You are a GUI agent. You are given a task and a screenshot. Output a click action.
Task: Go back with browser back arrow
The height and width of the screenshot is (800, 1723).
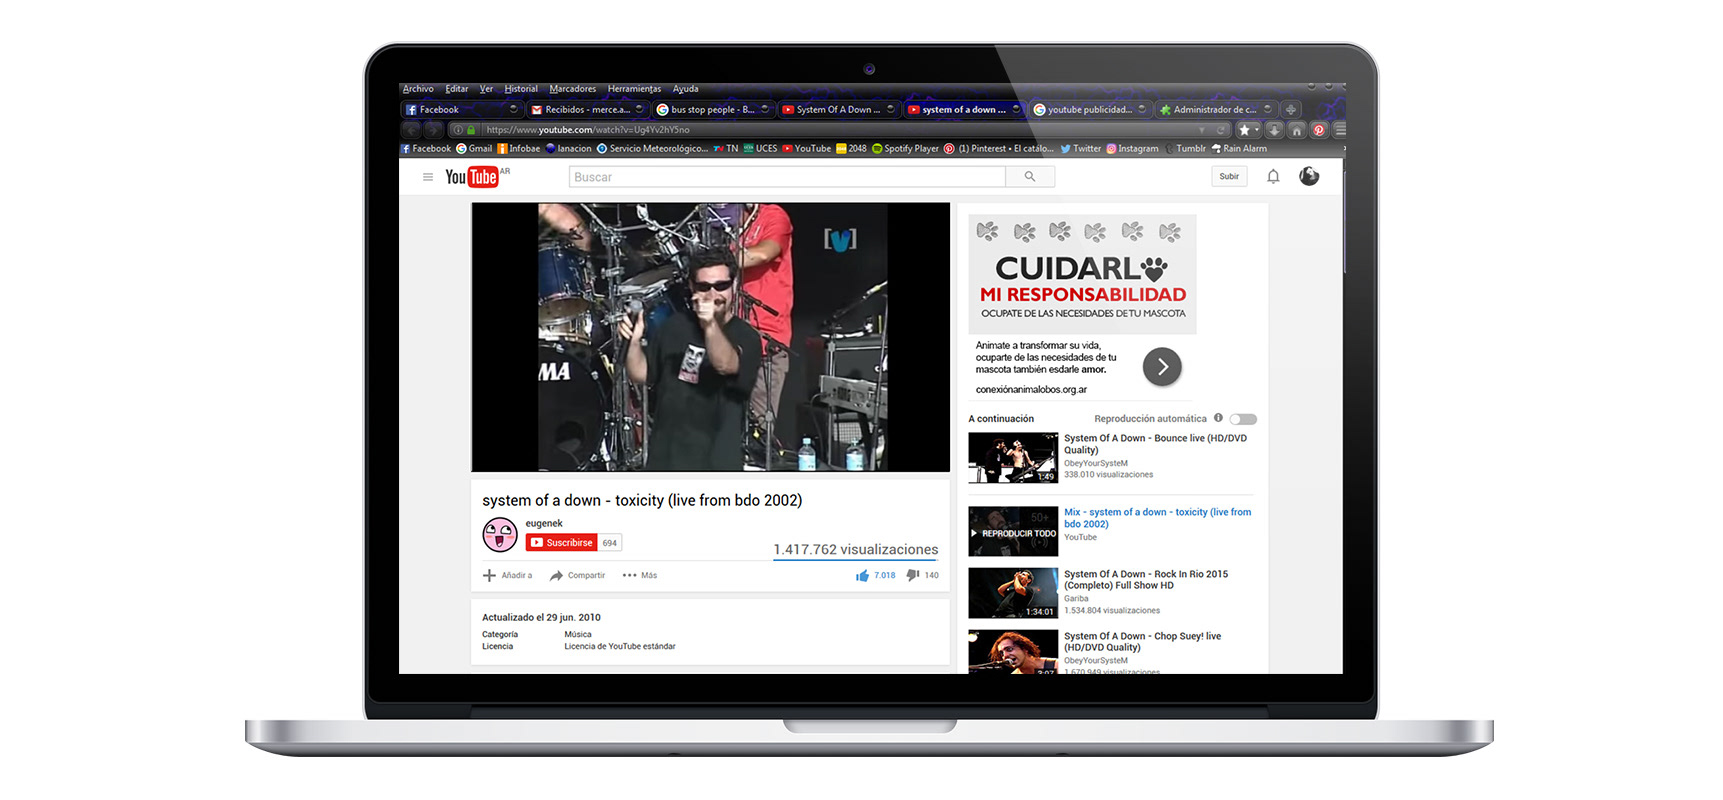(411, 130)
